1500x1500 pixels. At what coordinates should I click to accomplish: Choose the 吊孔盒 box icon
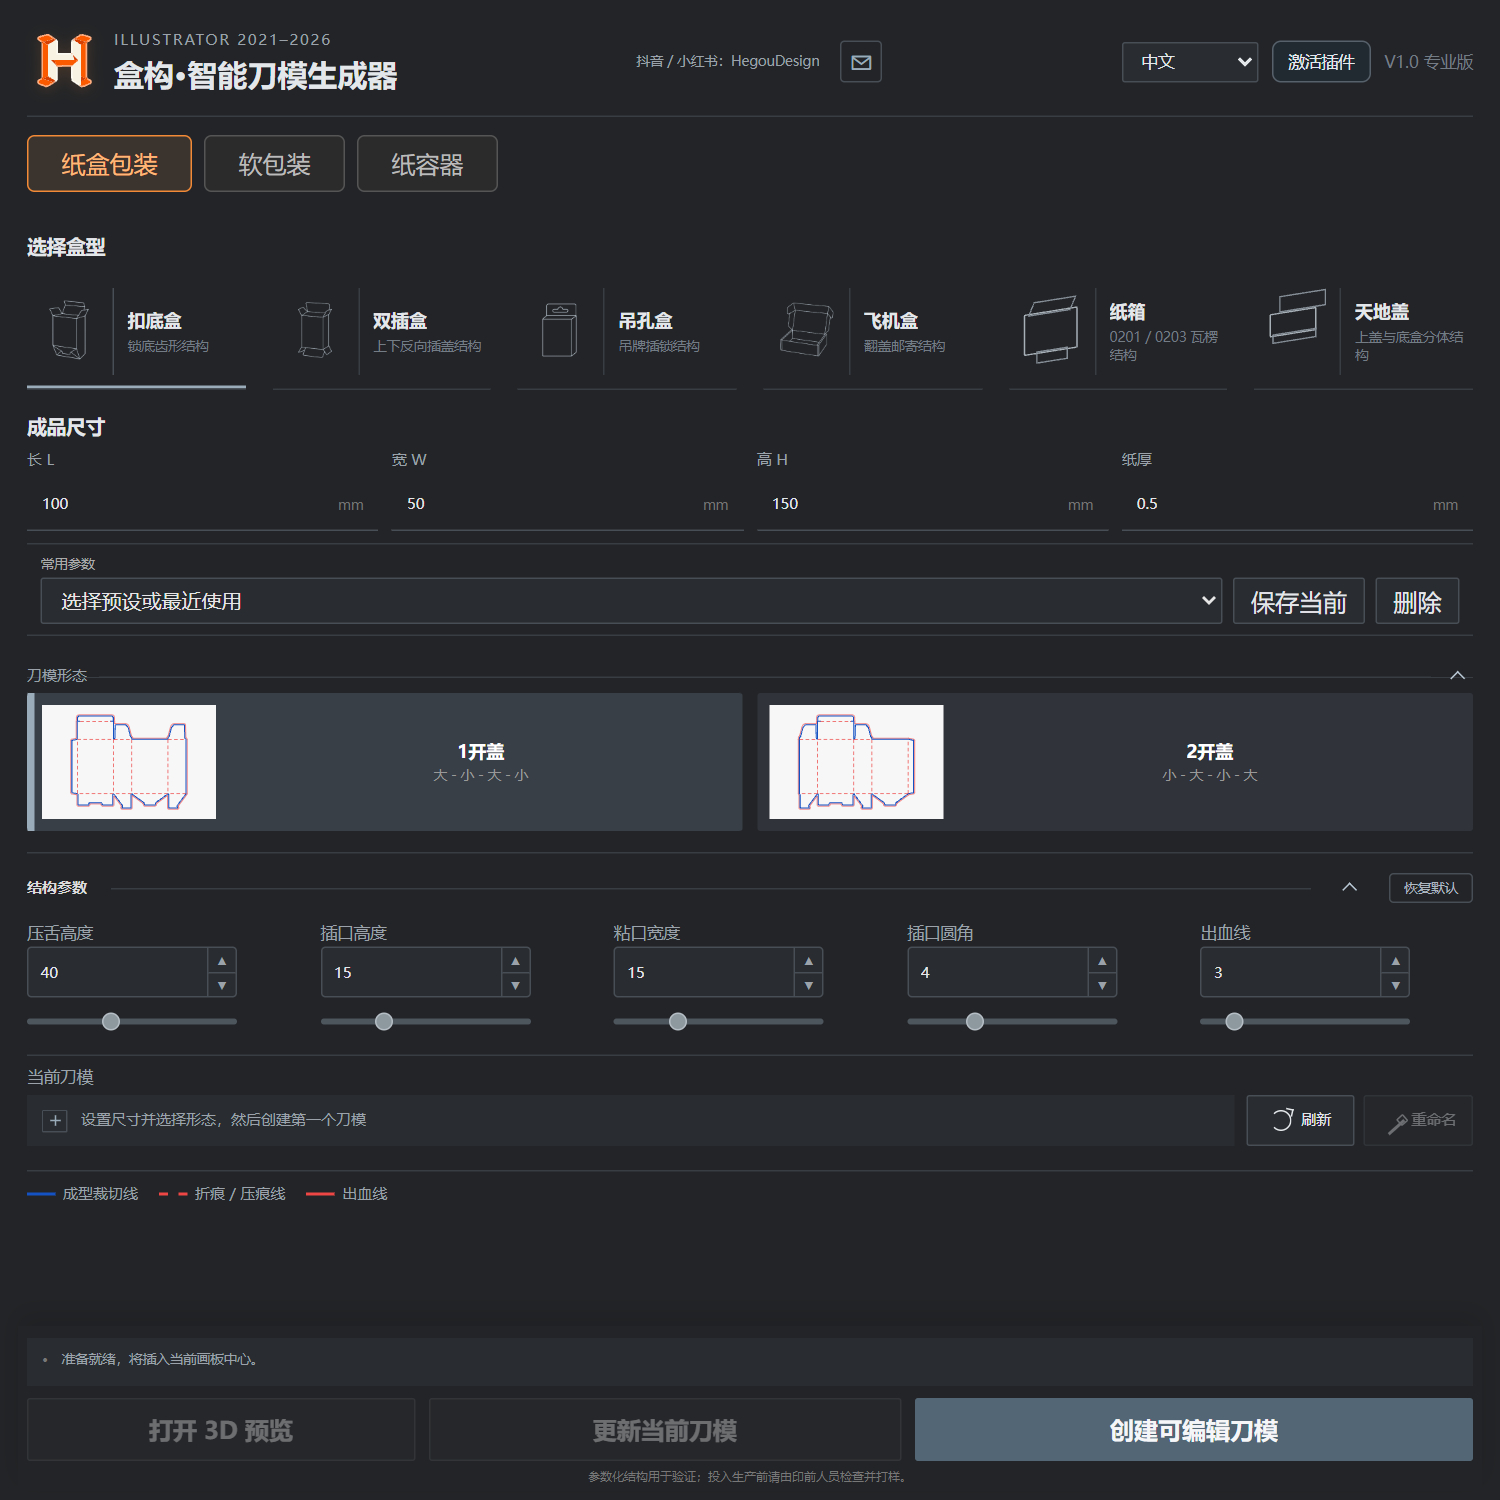(560, 330)
